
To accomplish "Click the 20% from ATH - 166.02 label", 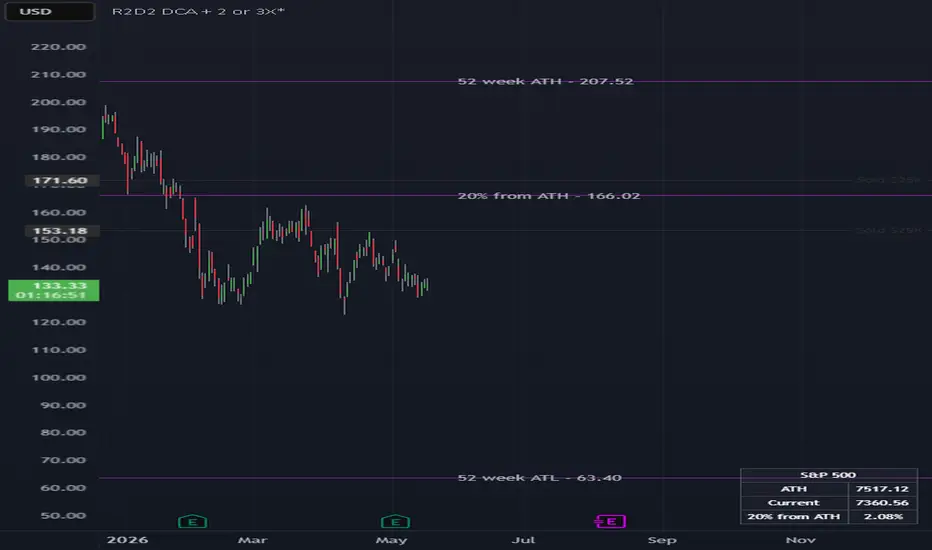I will [549, 196].
